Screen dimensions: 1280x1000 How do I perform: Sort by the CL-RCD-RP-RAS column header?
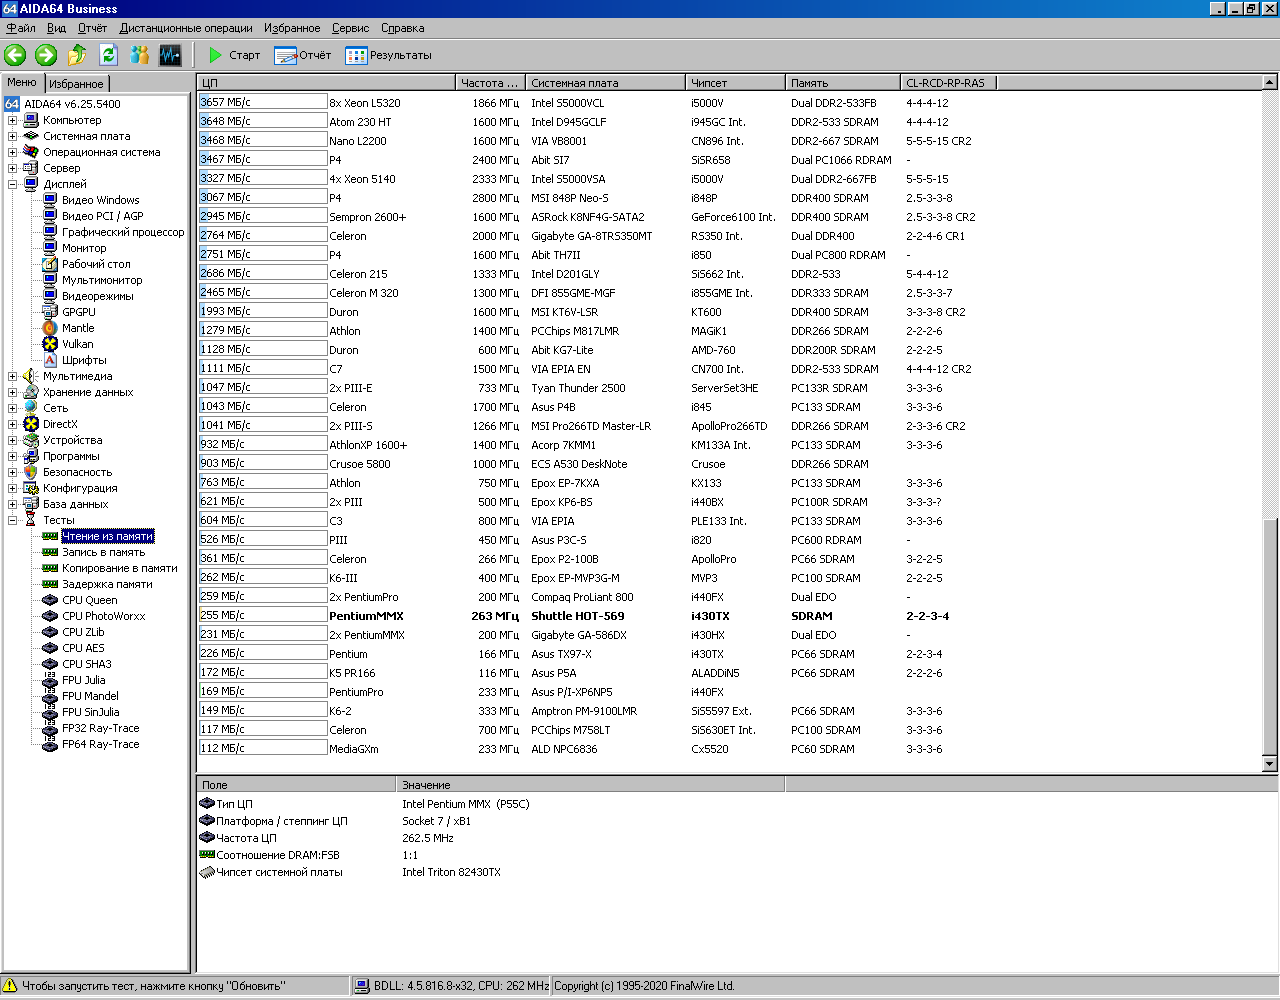[949, 83]
